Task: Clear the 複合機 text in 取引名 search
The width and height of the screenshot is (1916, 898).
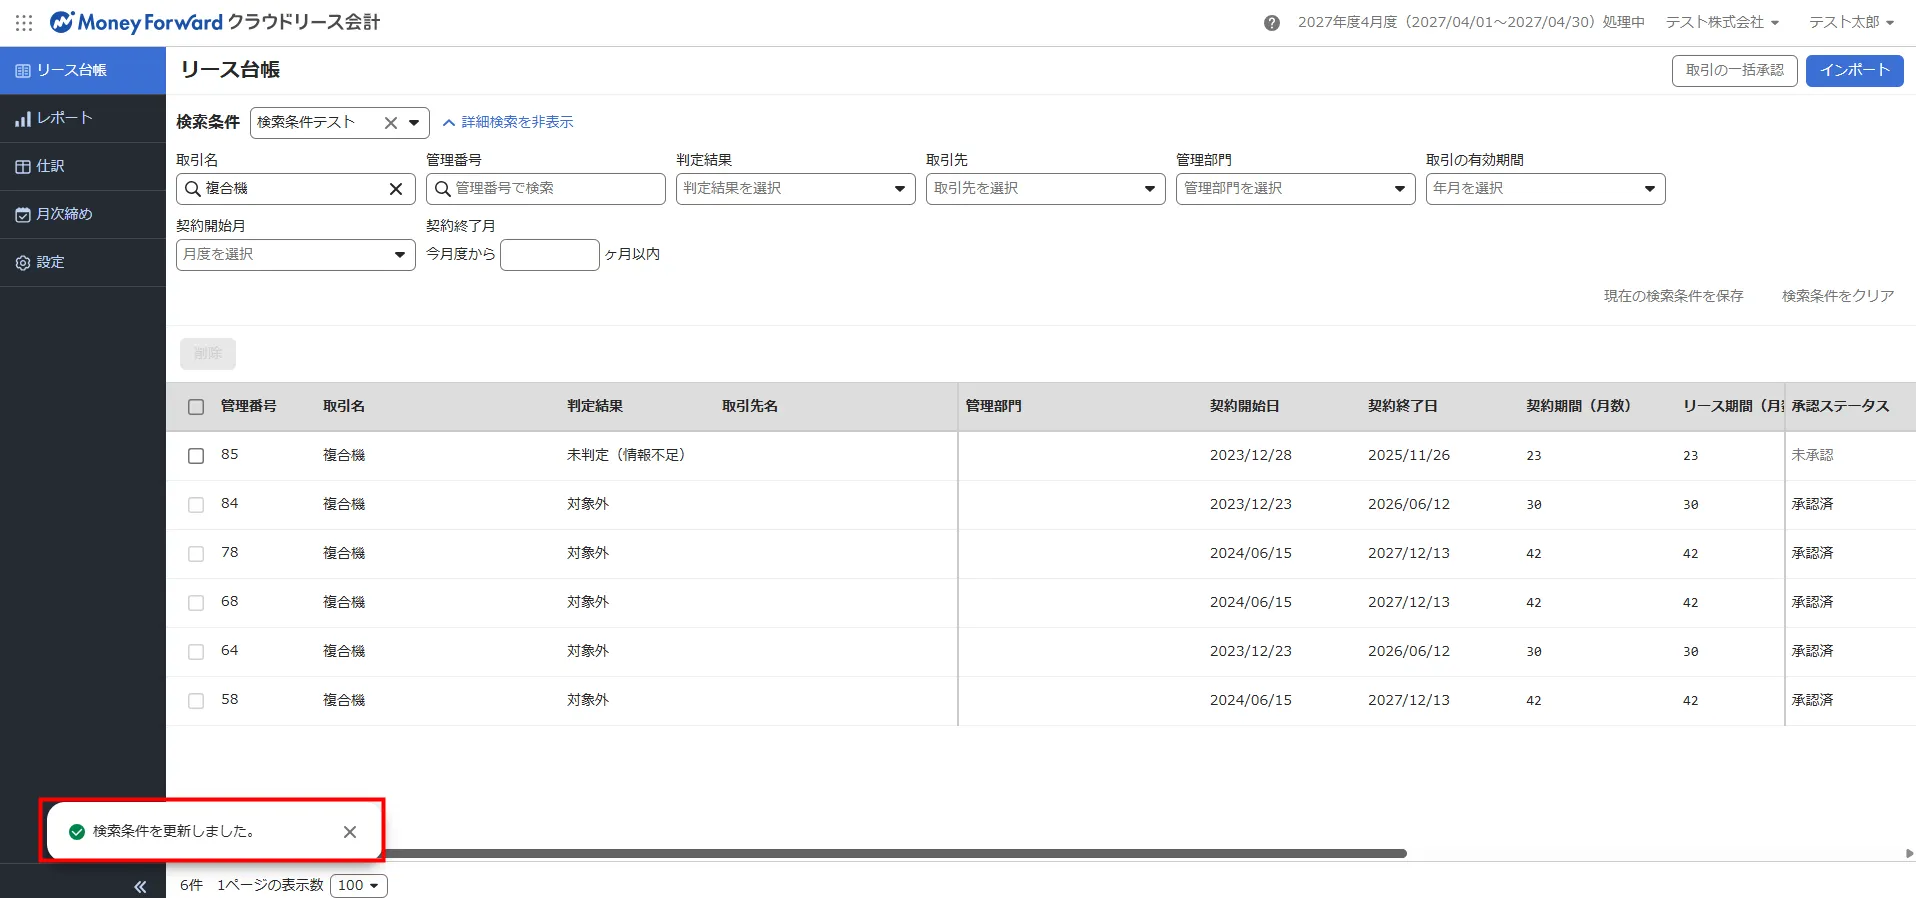Action: (x=396, y=189)
